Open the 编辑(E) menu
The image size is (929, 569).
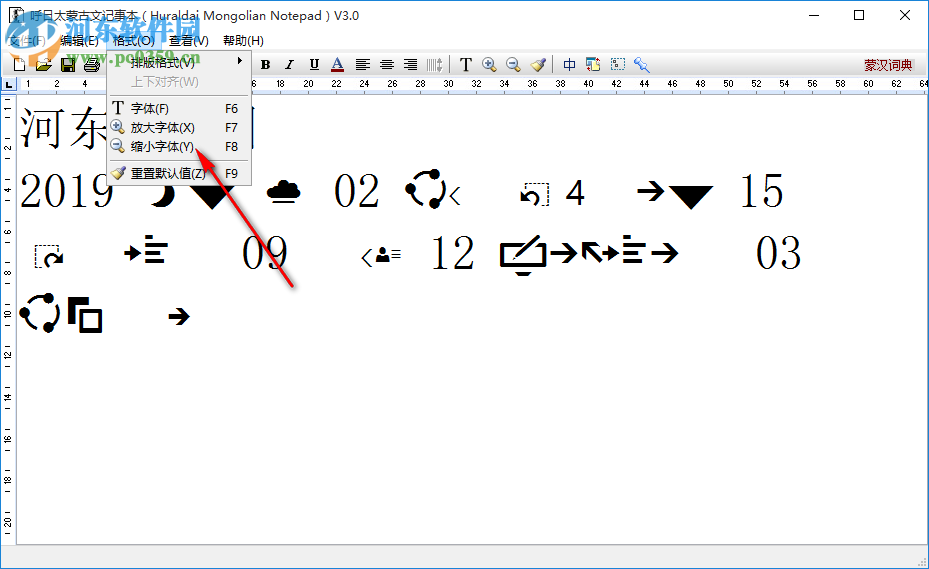click(x=79, y=40)
